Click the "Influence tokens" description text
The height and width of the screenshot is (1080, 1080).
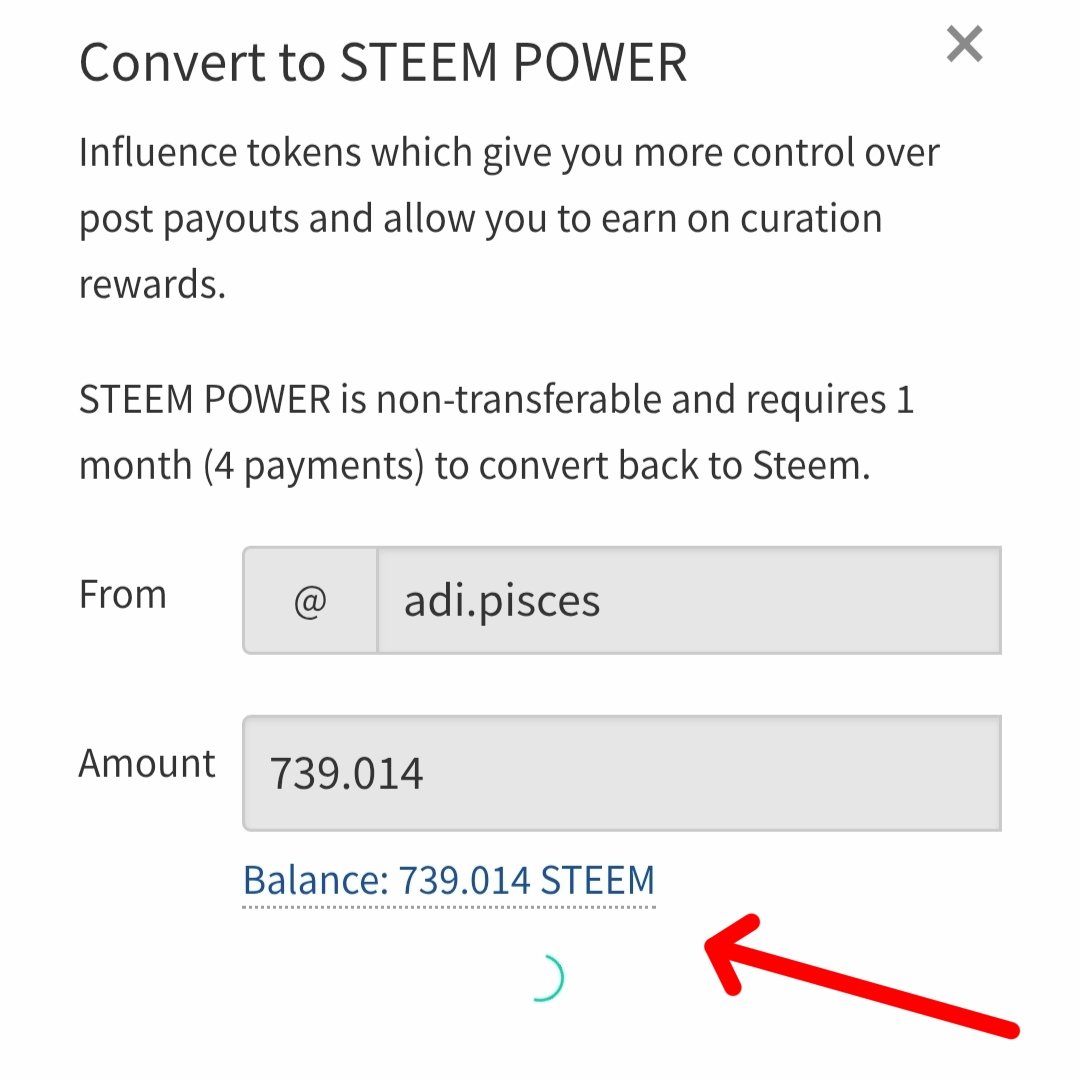coord(508,153)
